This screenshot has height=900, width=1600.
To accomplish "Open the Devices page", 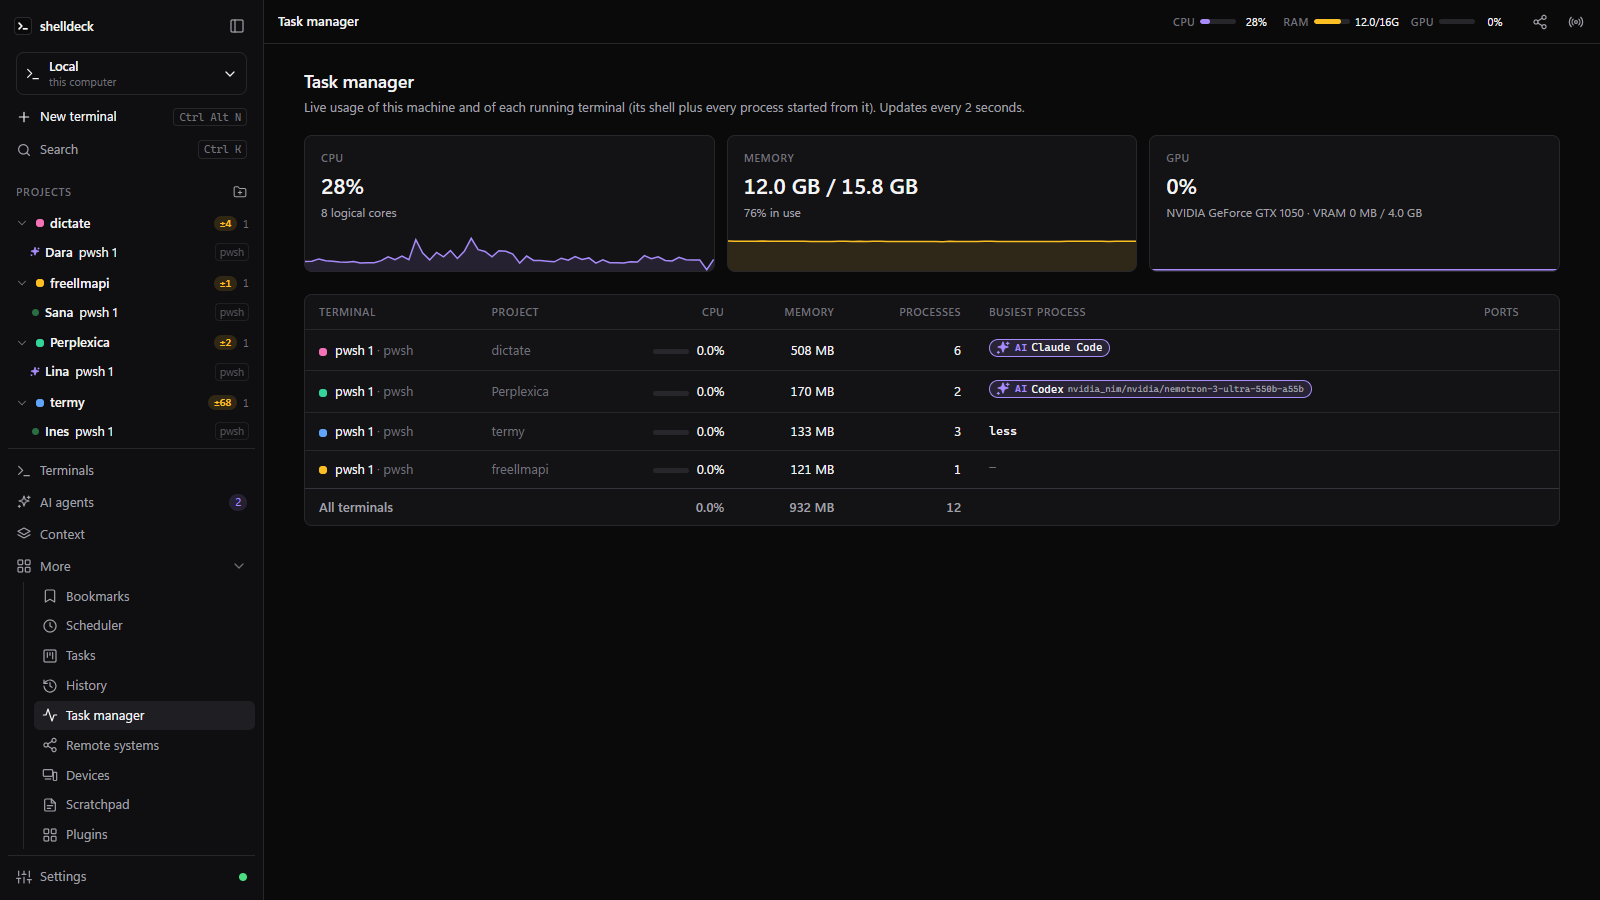I will tap(144, 775).
